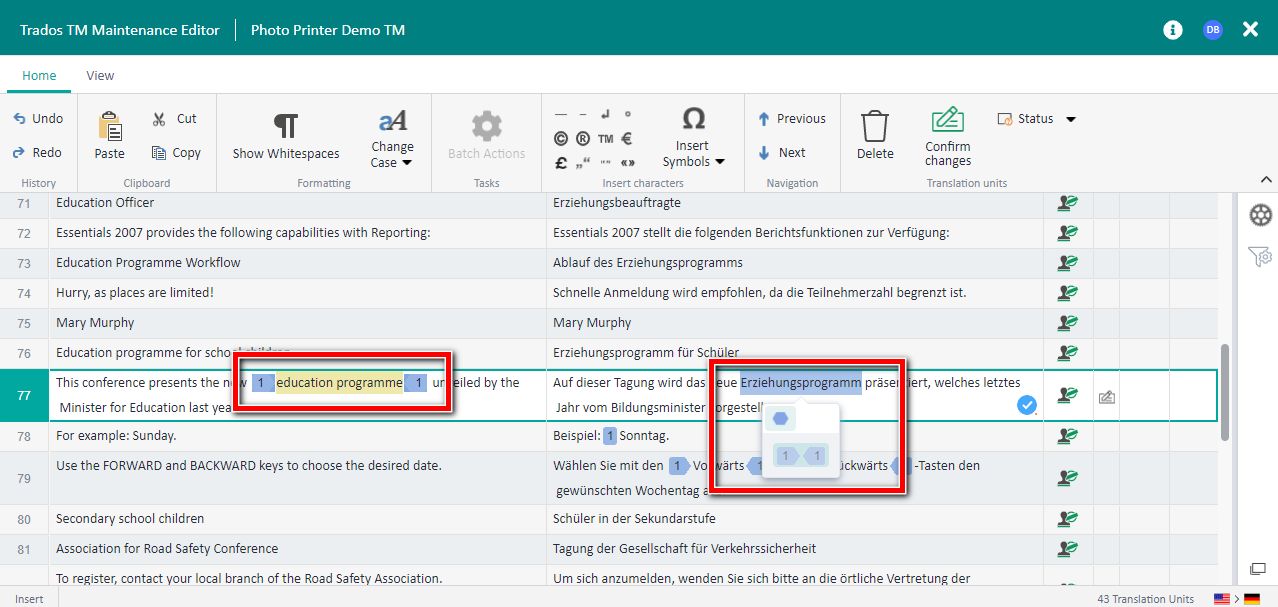Switch to the Home tab
This screenshot has width=1278, height=607.
(x=39, y=75)
